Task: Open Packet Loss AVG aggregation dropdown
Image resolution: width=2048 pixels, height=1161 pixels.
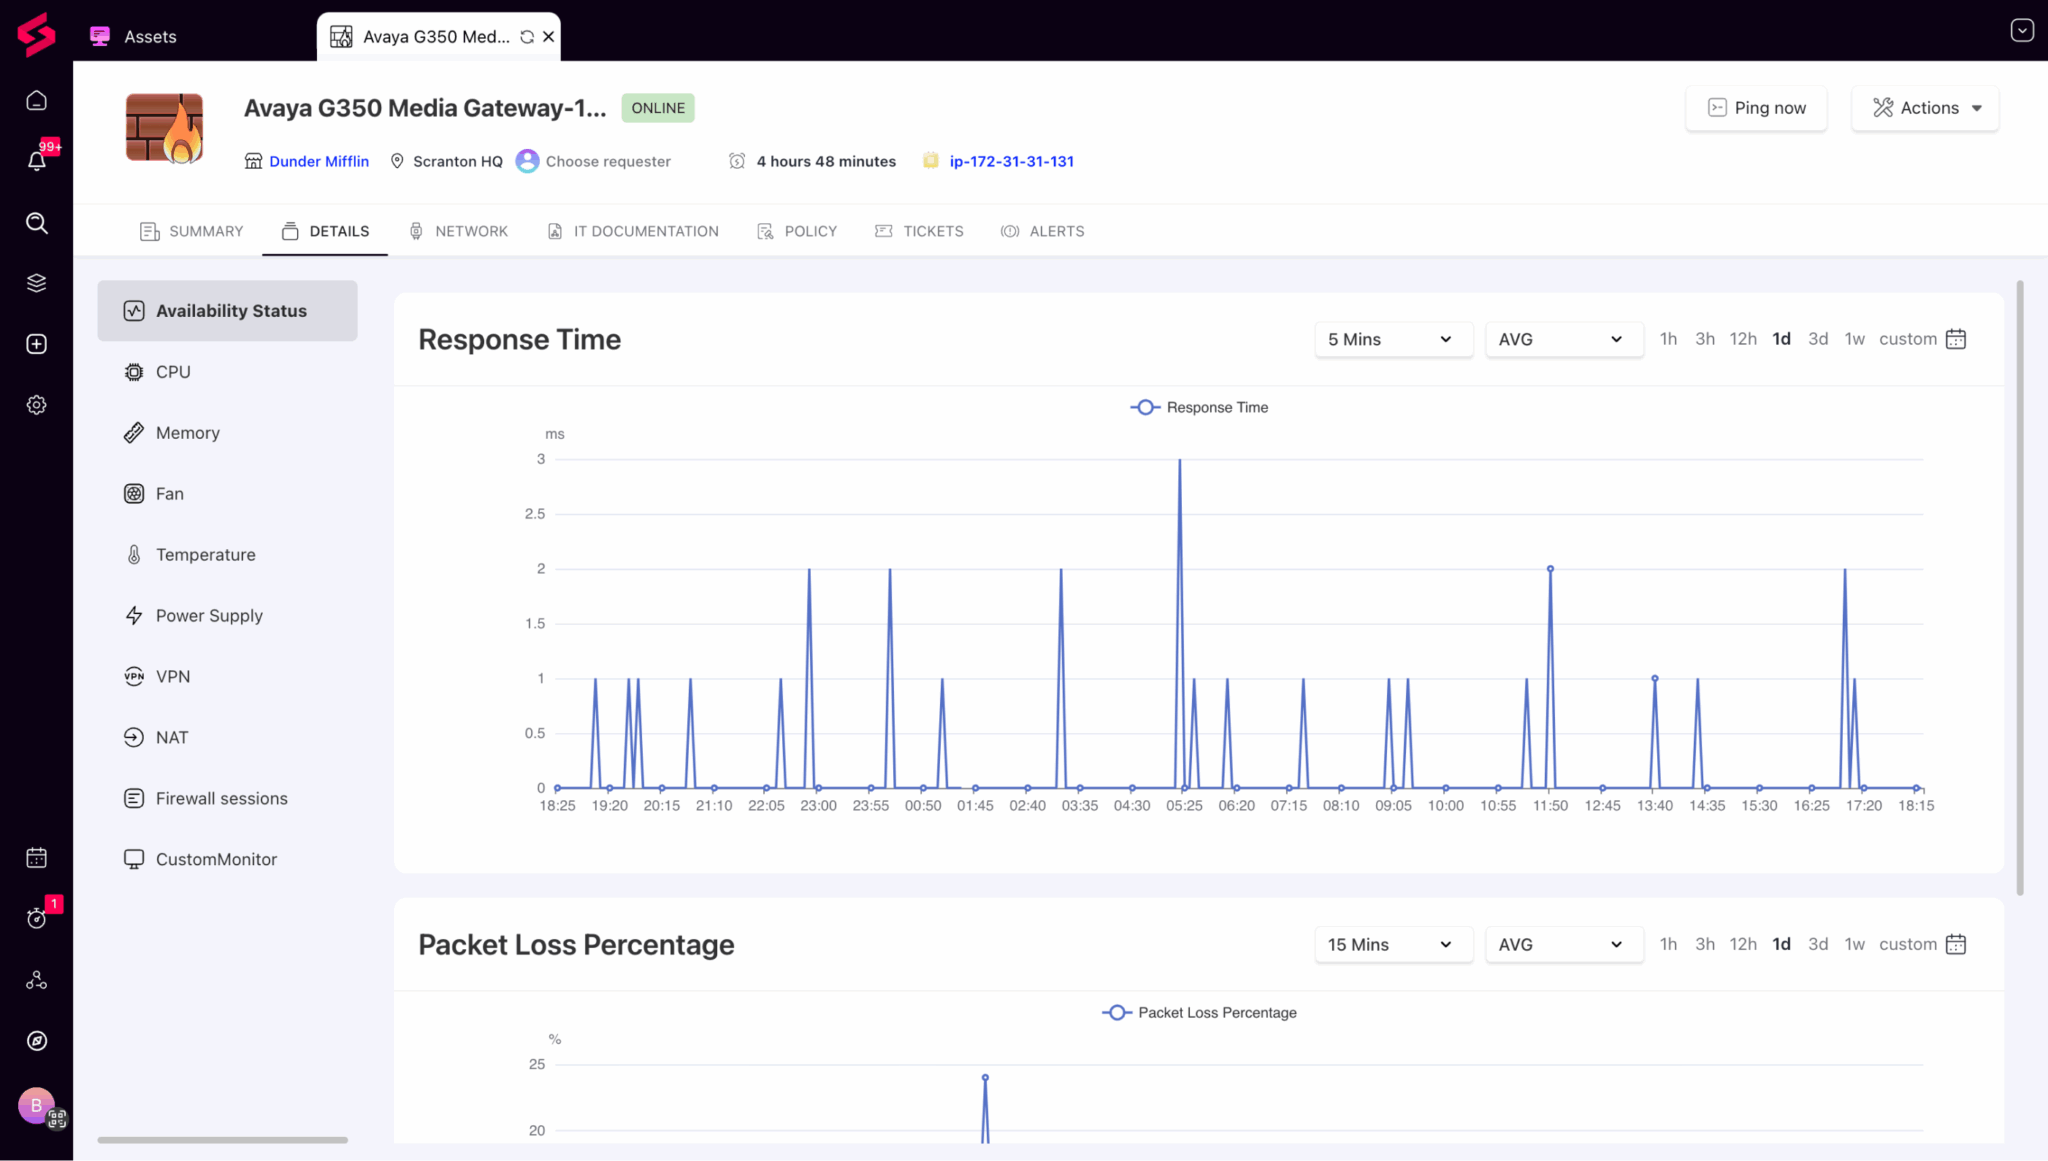Action: [x=1563, y=944]
